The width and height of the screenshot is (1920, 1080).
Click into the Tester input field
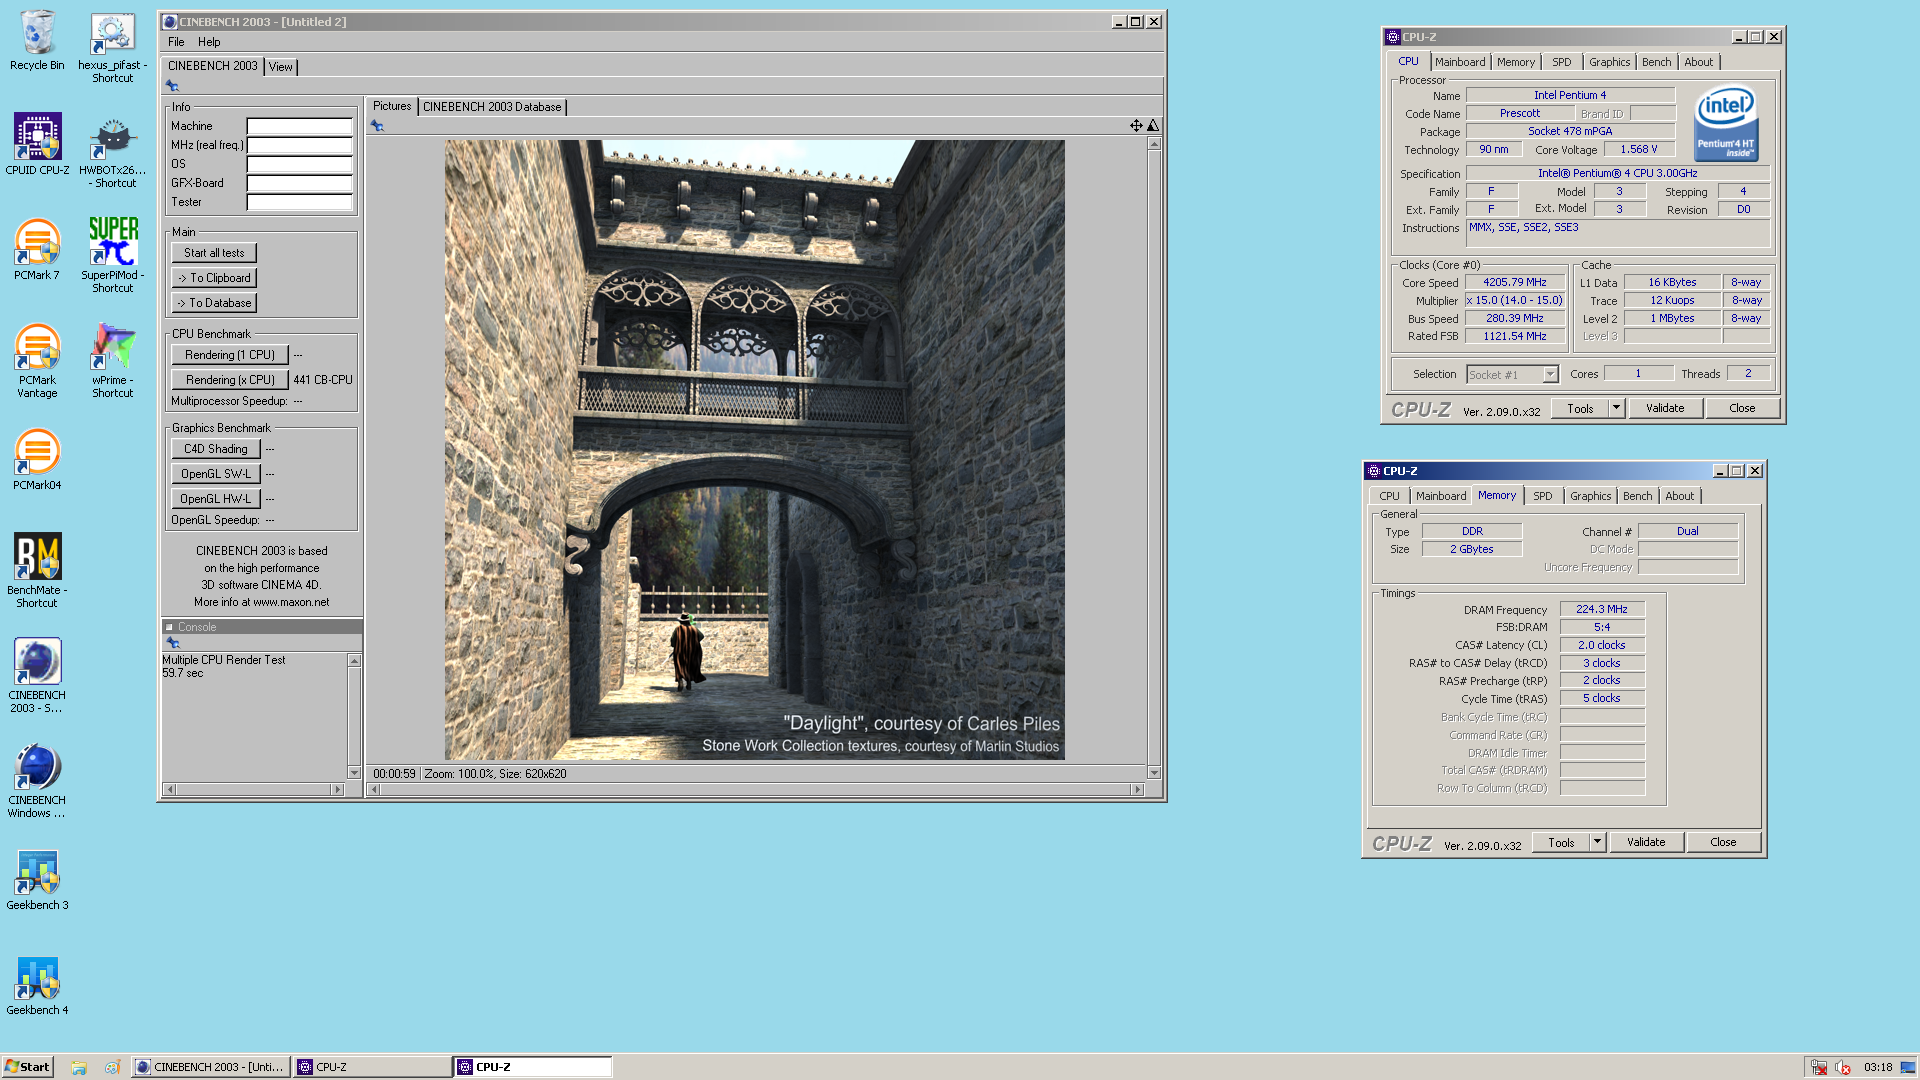pyautogui.click(x=300, y=202)
